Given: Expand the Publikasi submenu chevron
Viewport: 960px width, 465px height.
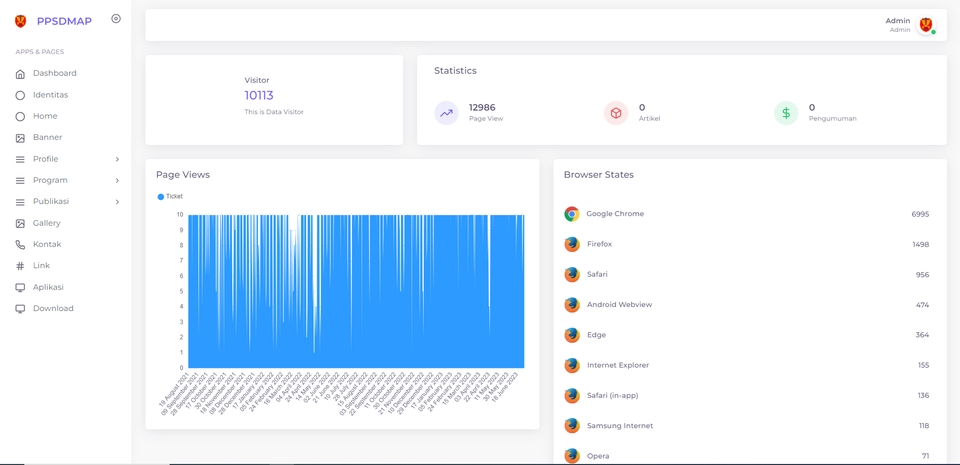Looking at the screenshot, I should [117, 202].
